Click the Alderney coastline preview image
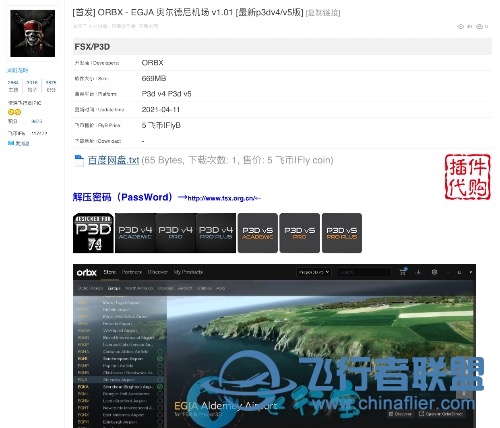 tap(321, 362)
